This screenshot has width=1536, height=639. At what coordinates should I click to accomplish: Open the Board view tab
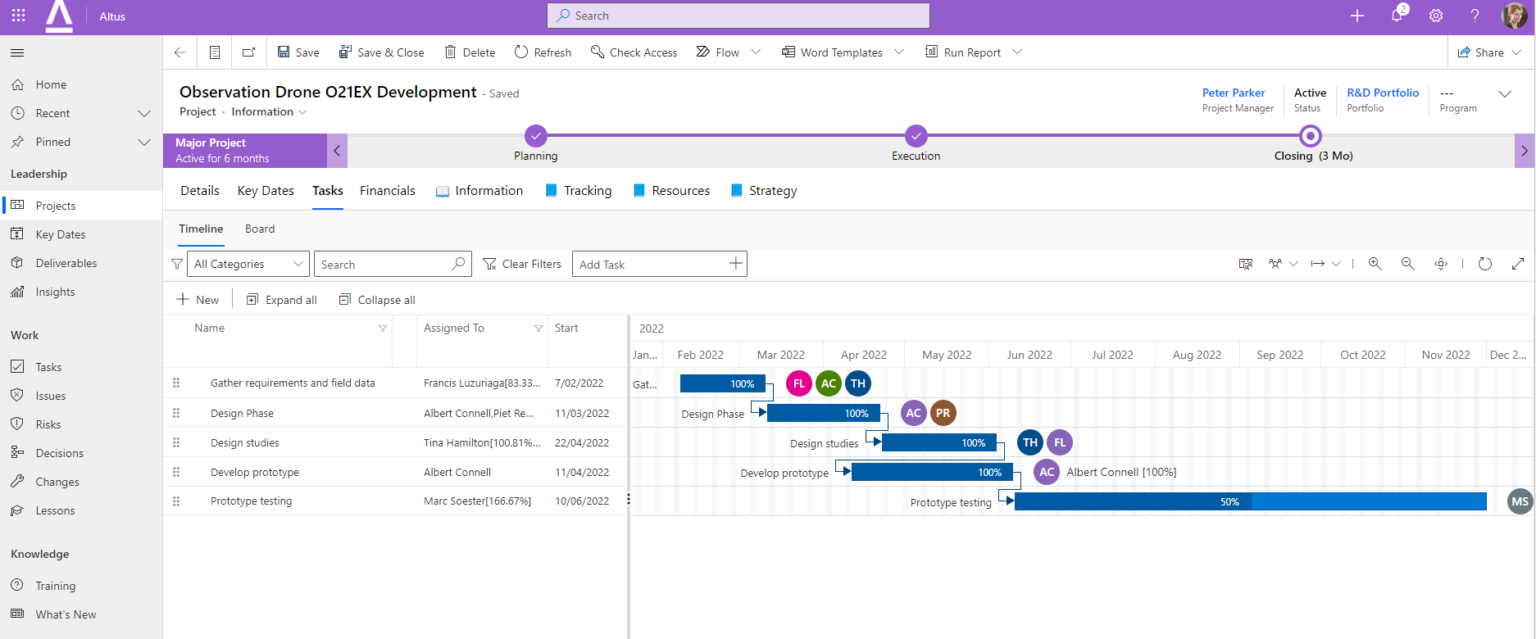coord(259,228)
